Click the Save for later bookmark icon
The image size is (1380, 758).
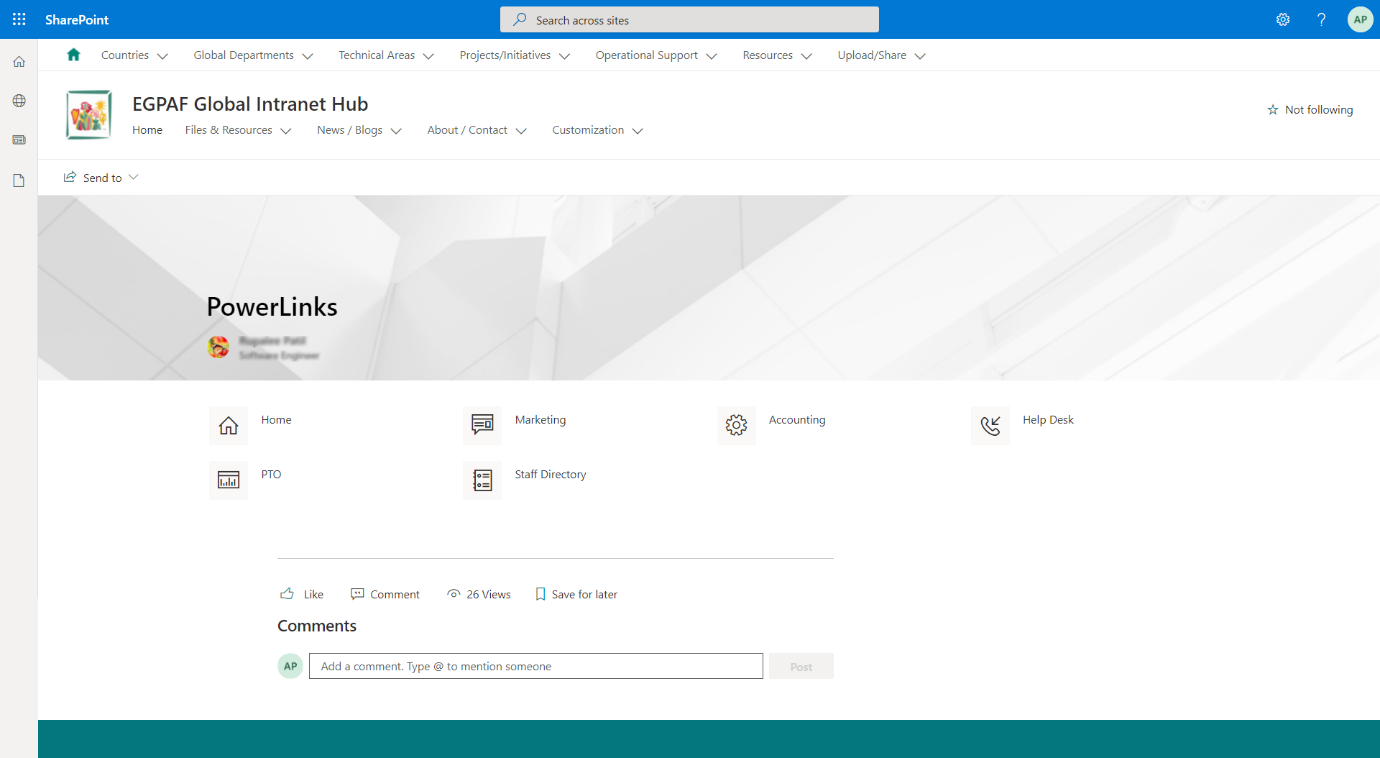(540, 594)
